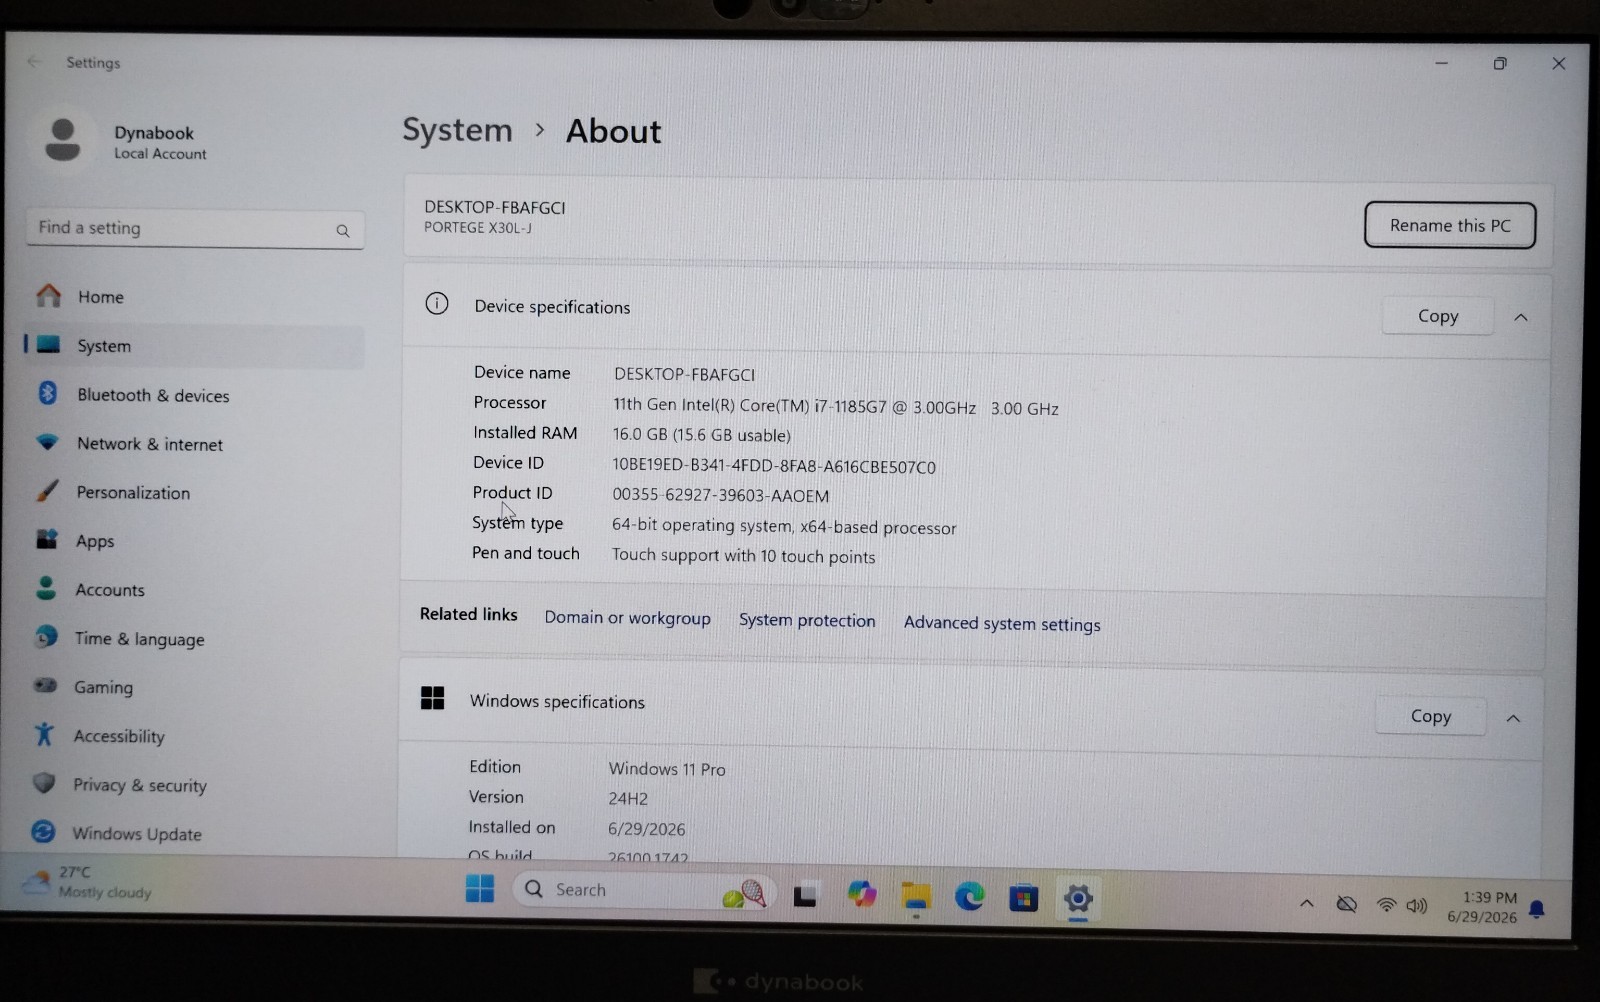This screenshot has width=1600, height=1002.
Task: Open File Explorer from the taskbar
Action: 915,896
